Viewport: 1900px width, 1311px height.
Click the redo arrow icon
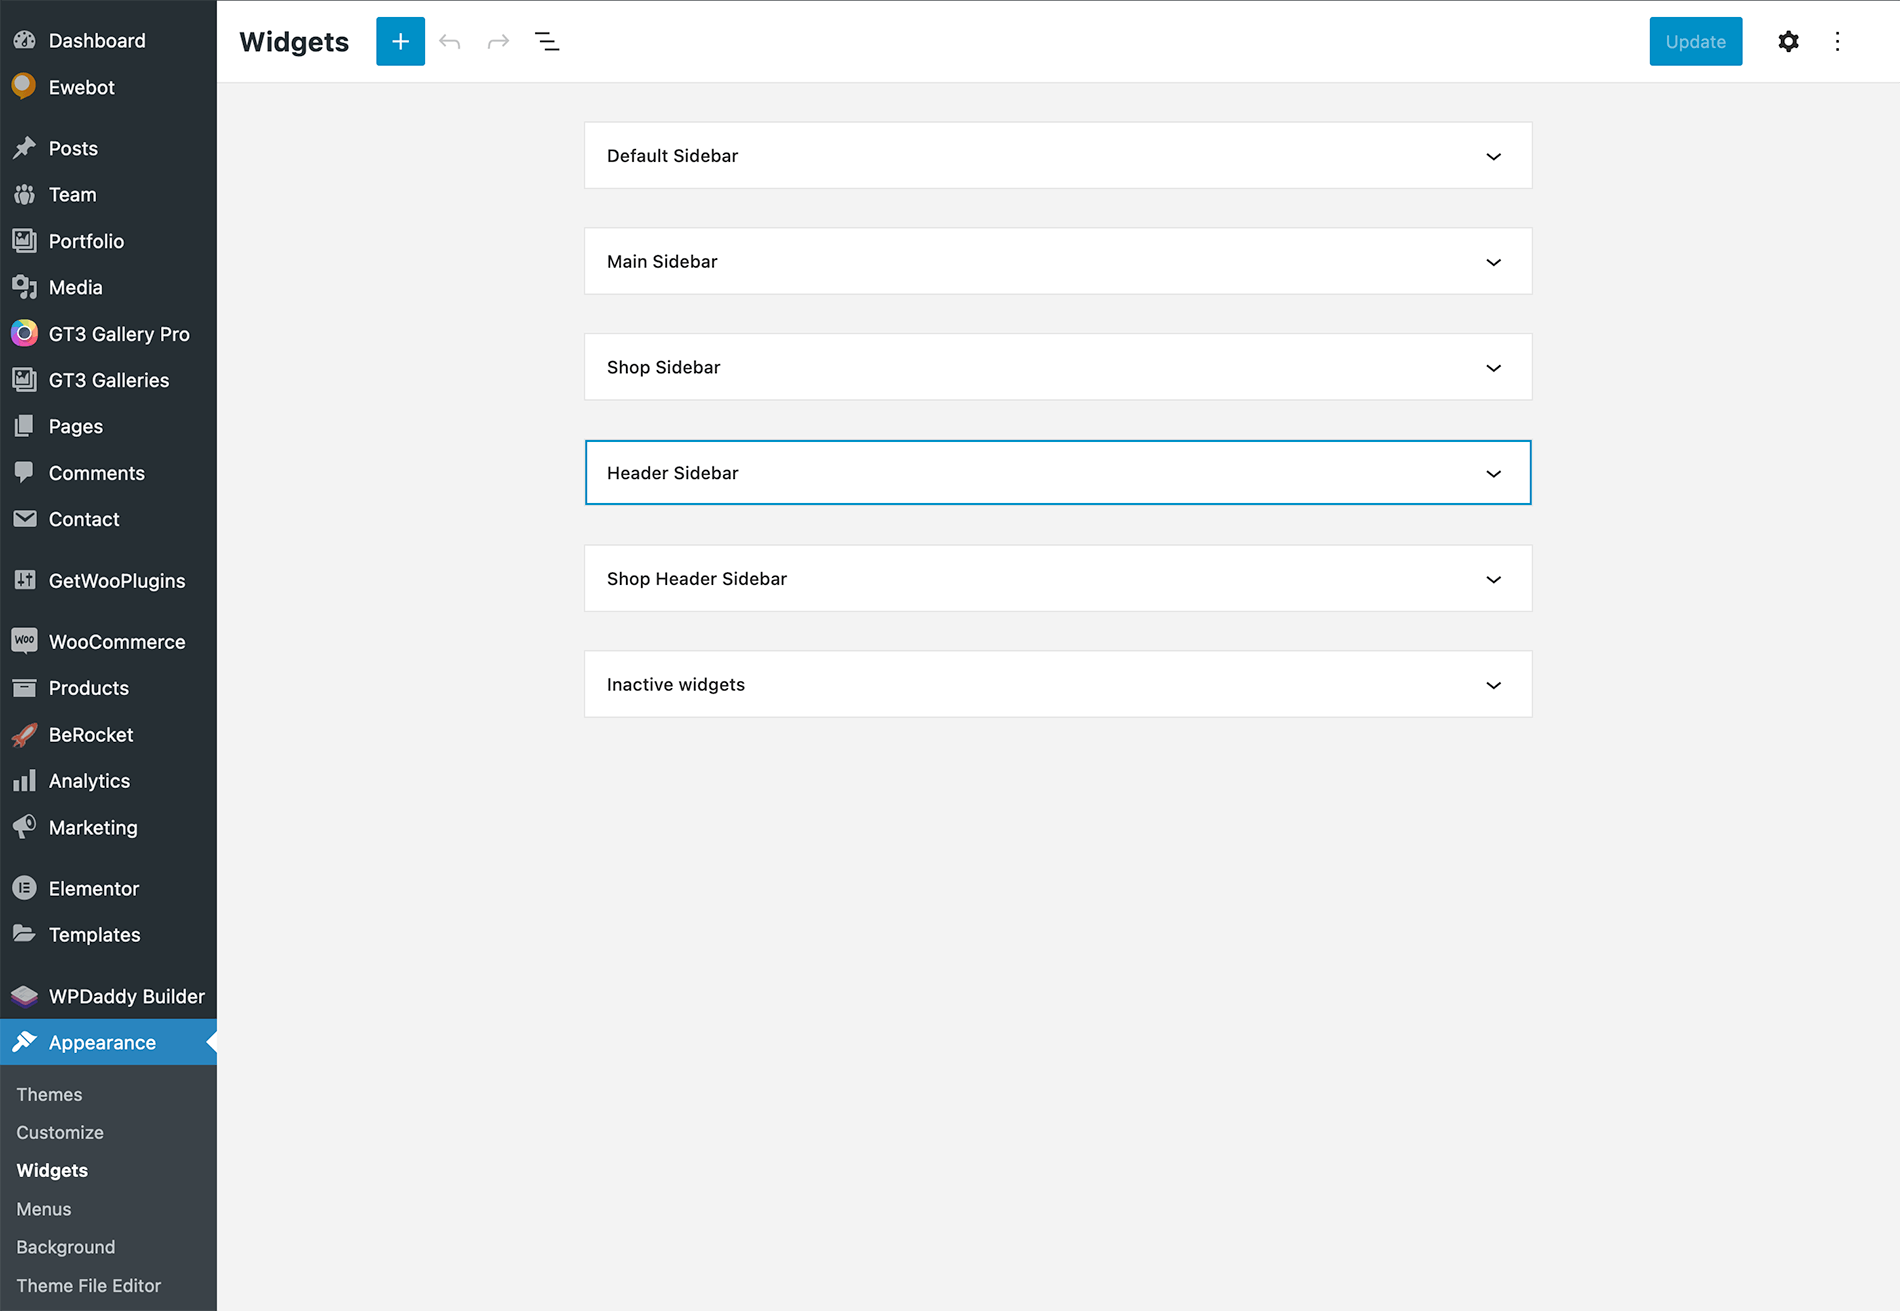click(498, 41)
